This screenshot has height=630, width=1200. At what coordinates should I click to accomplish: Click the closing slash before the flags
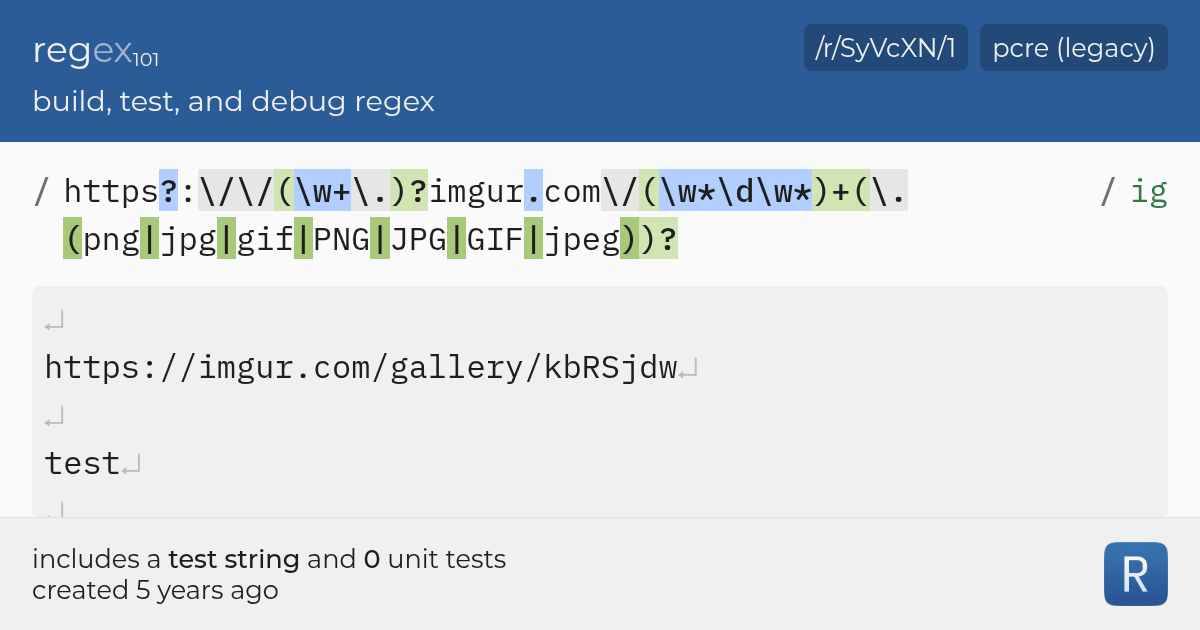[x=1106, y=190]
